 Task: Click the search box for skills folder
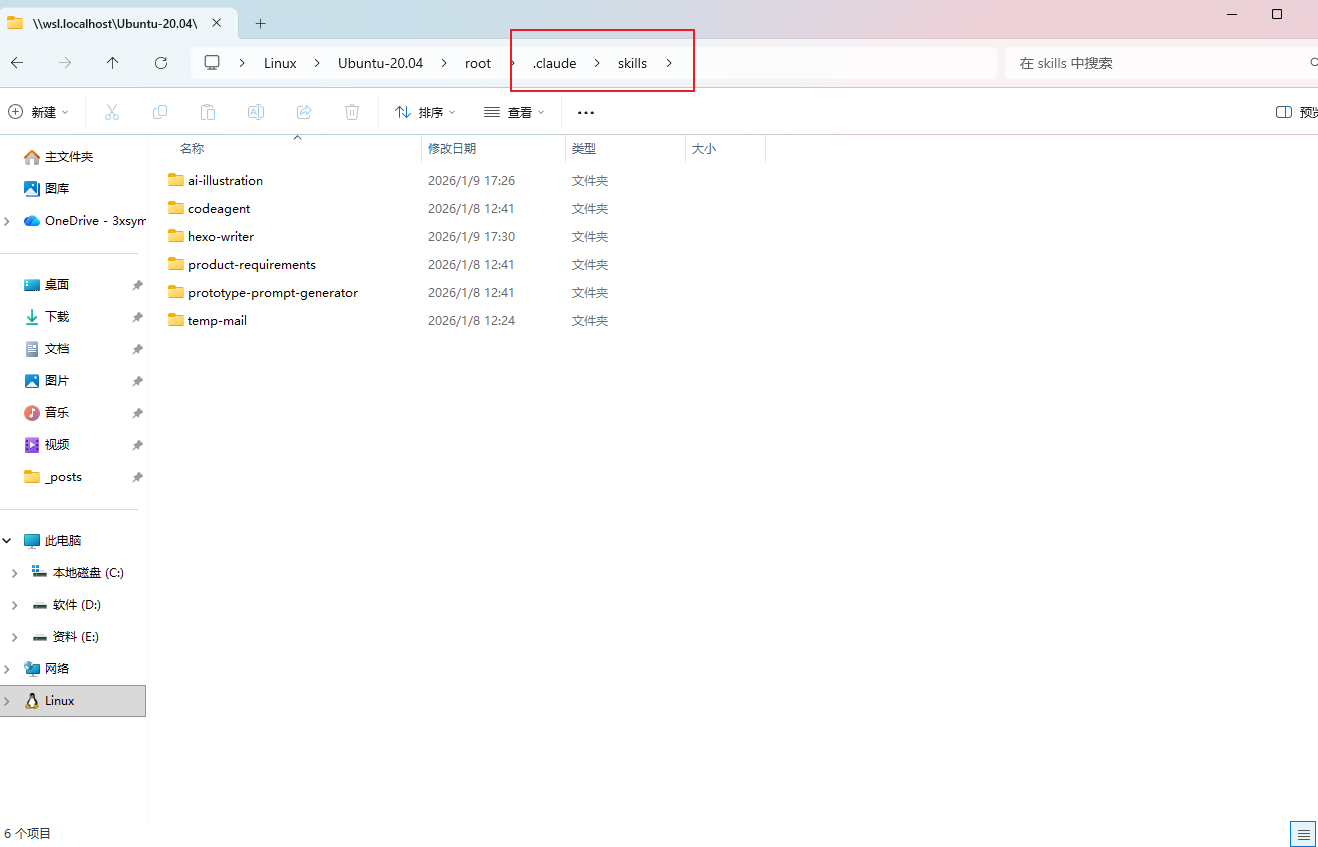1150,63
